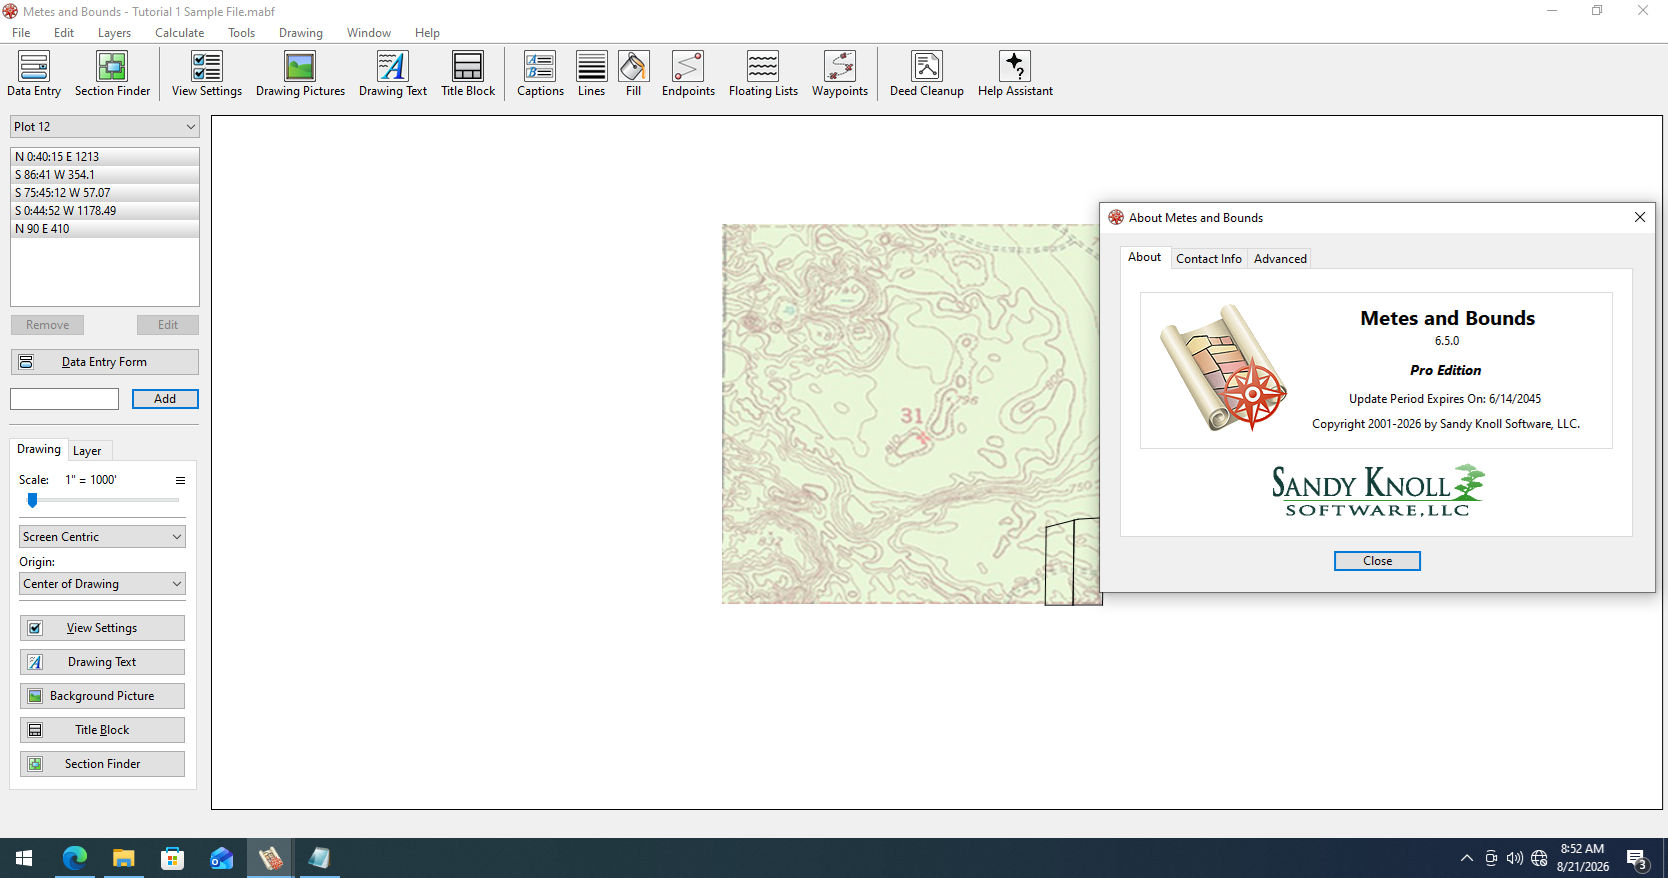Select the call N 90 E 410
Image resolution: width=1668 pixels, height=878 pixels.
pos(105,229)
